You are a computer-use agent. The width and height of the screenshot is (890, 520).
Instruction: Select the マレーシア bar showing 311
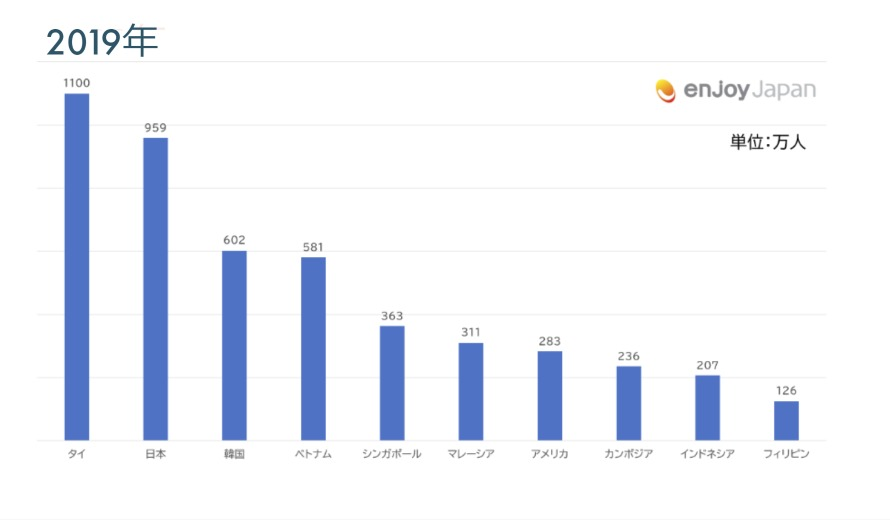(471, 391)
